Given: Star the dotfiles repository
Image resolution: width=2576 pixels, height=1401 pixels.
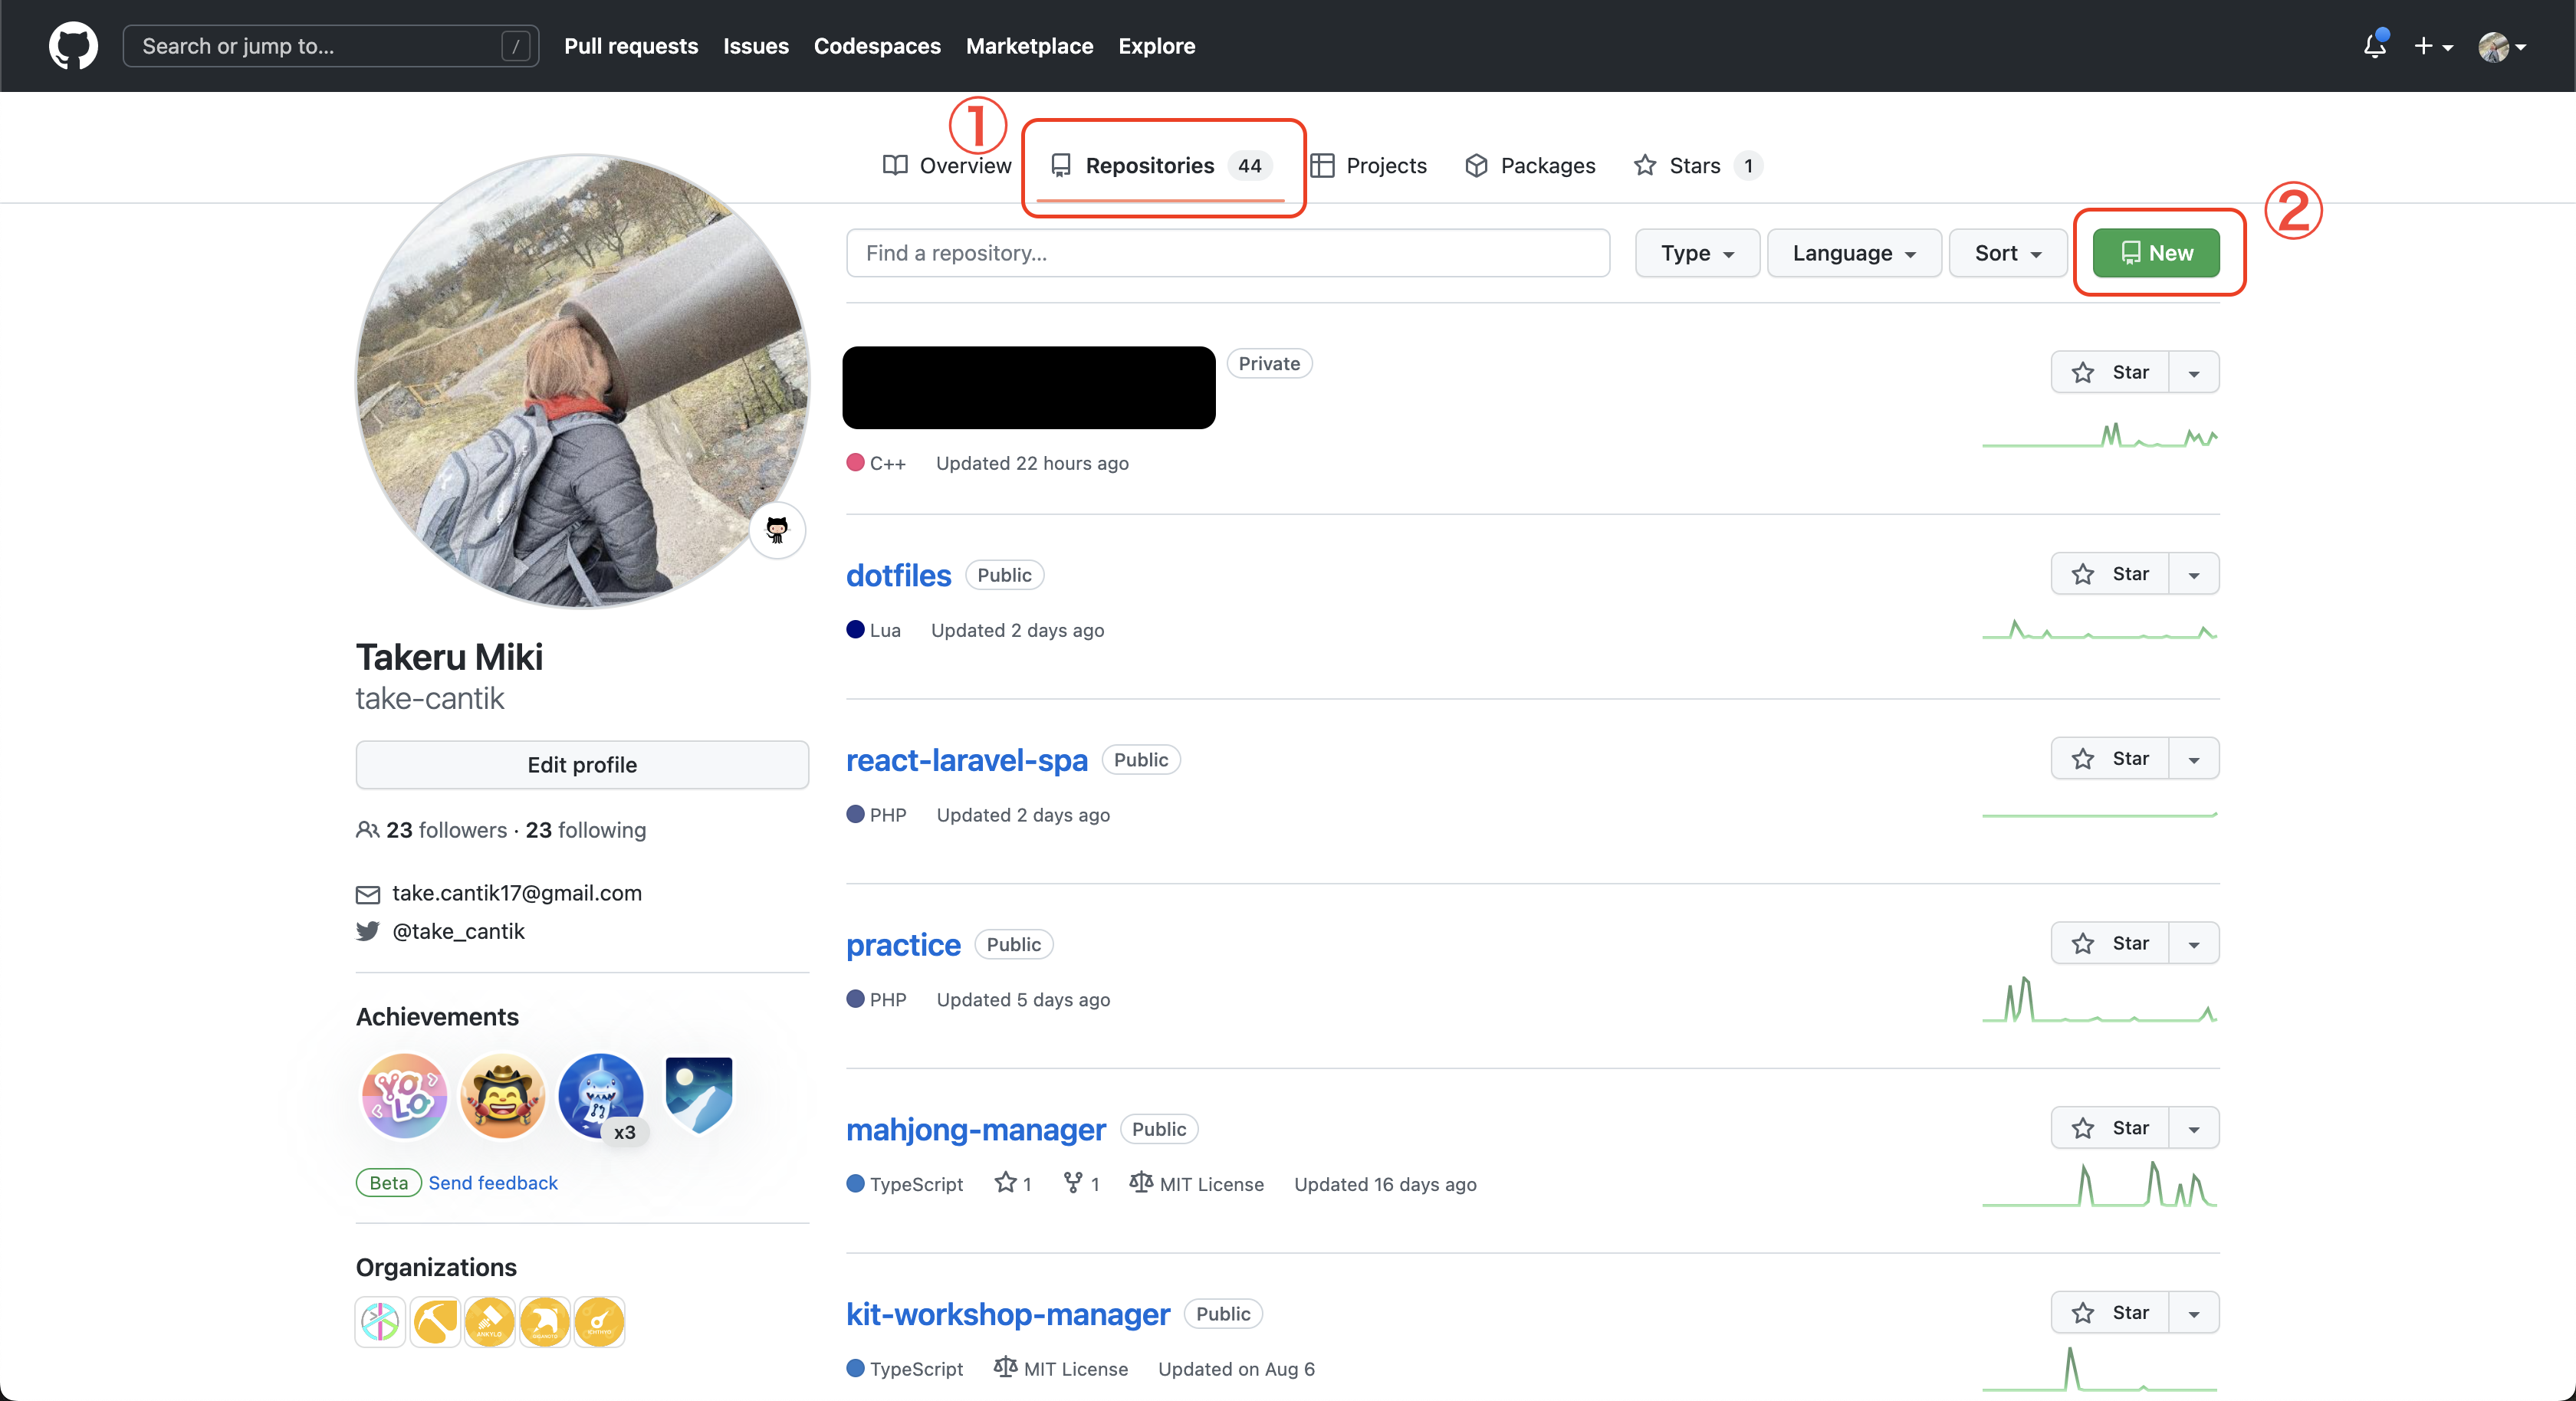Looking at the screenshot, I should point(2110,574).
